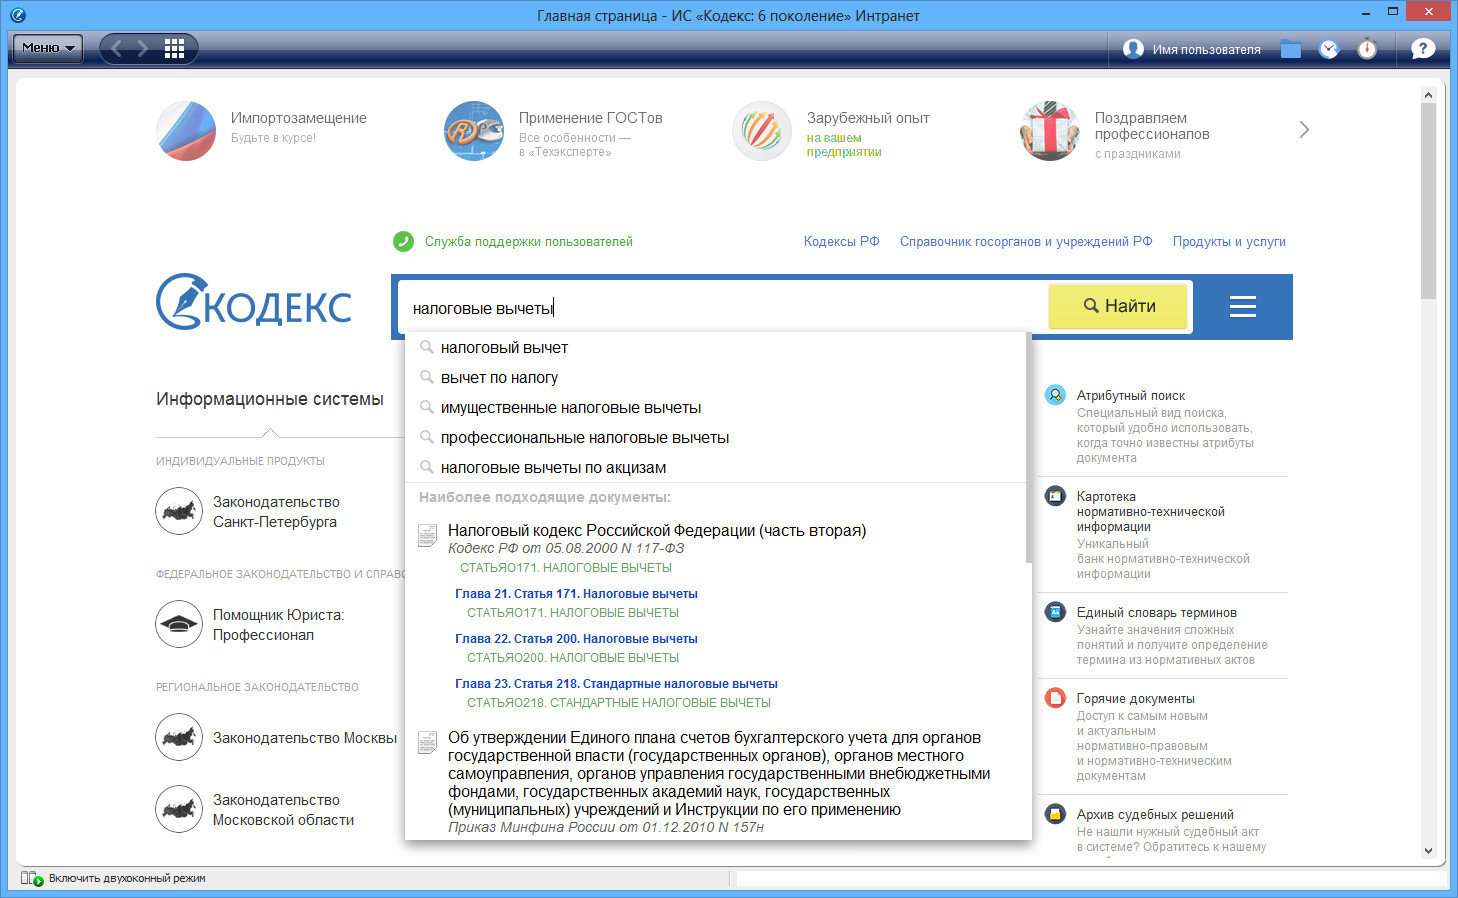The width and height of the screenshot is (1458, 898).
Task: Open the Имя пользователя account label
Action: (1206, 50)
